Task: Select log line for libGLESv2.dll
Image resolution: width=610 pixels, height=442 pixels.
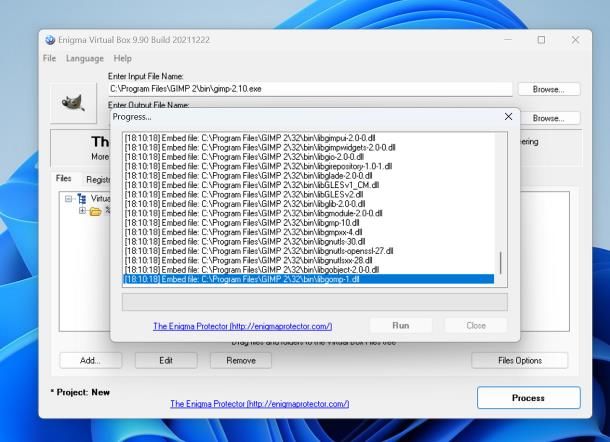Action: pyautogui.click(x=308, y=195)
